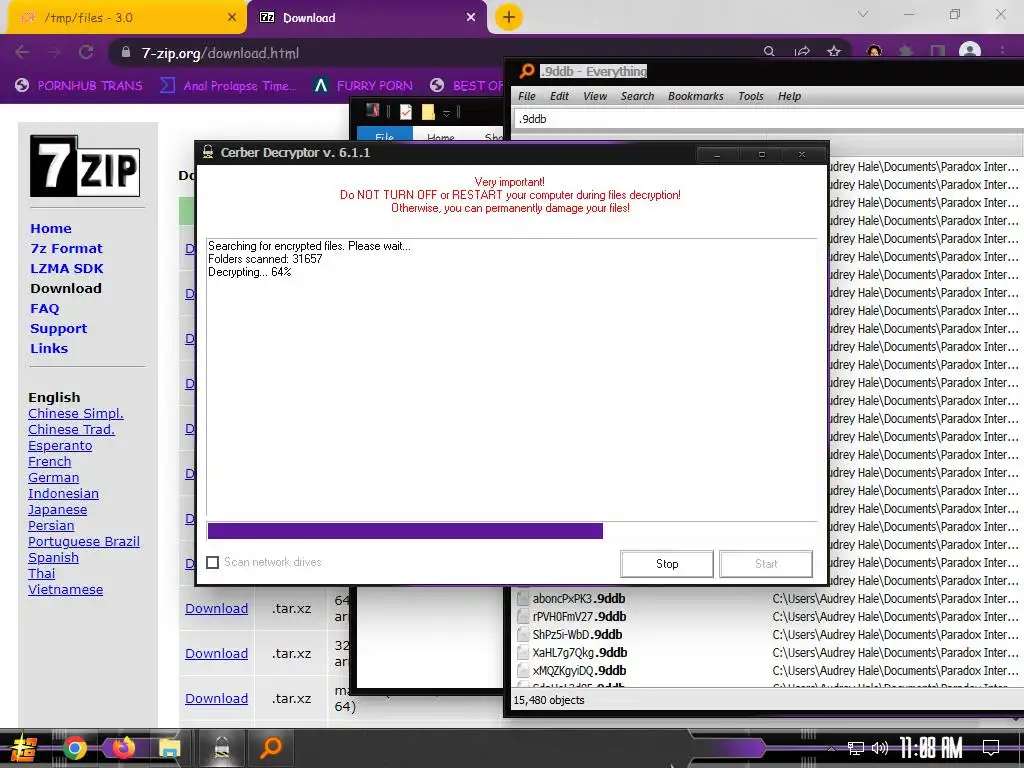1024x768 pixels.
Task: Select the file row rPVH0FmV27.9ddb
Action: tap(767, 616)
